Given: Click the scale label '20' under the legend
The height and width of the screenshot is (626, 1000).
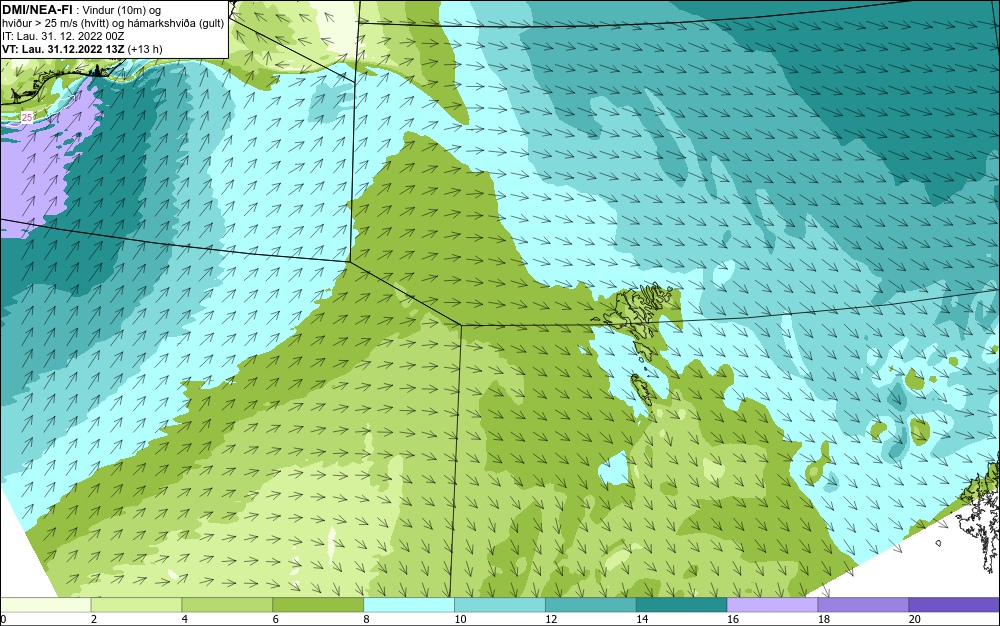Looking at the screenshot, I should pos(915,619).
